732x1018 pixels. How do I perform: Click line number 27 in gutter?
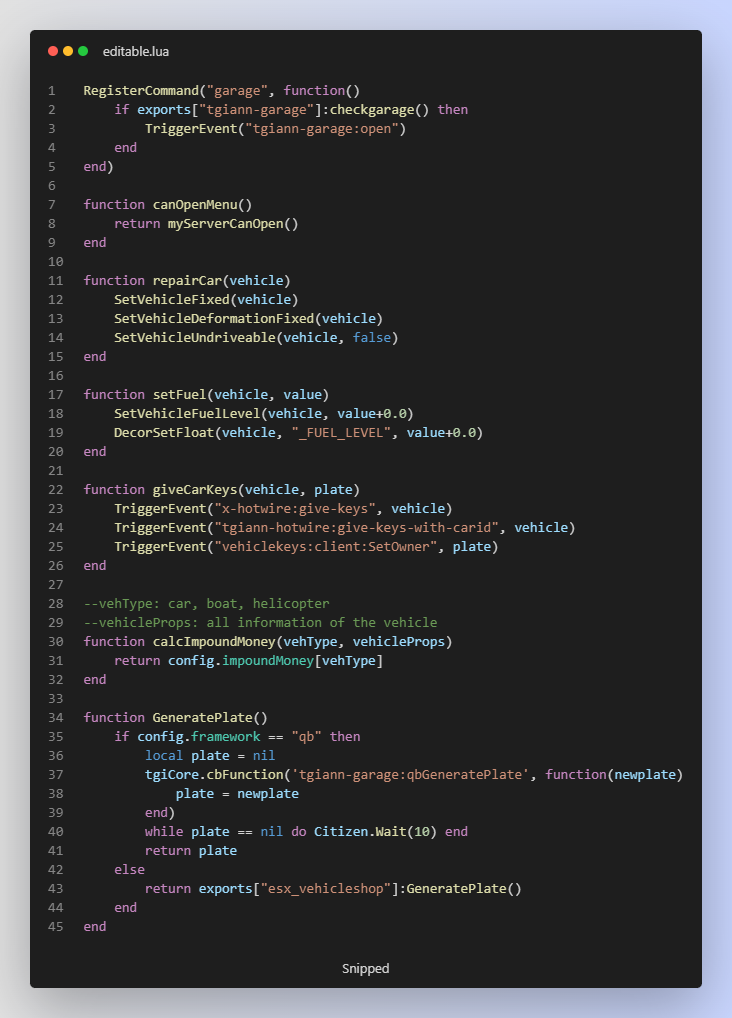point(56,584)
